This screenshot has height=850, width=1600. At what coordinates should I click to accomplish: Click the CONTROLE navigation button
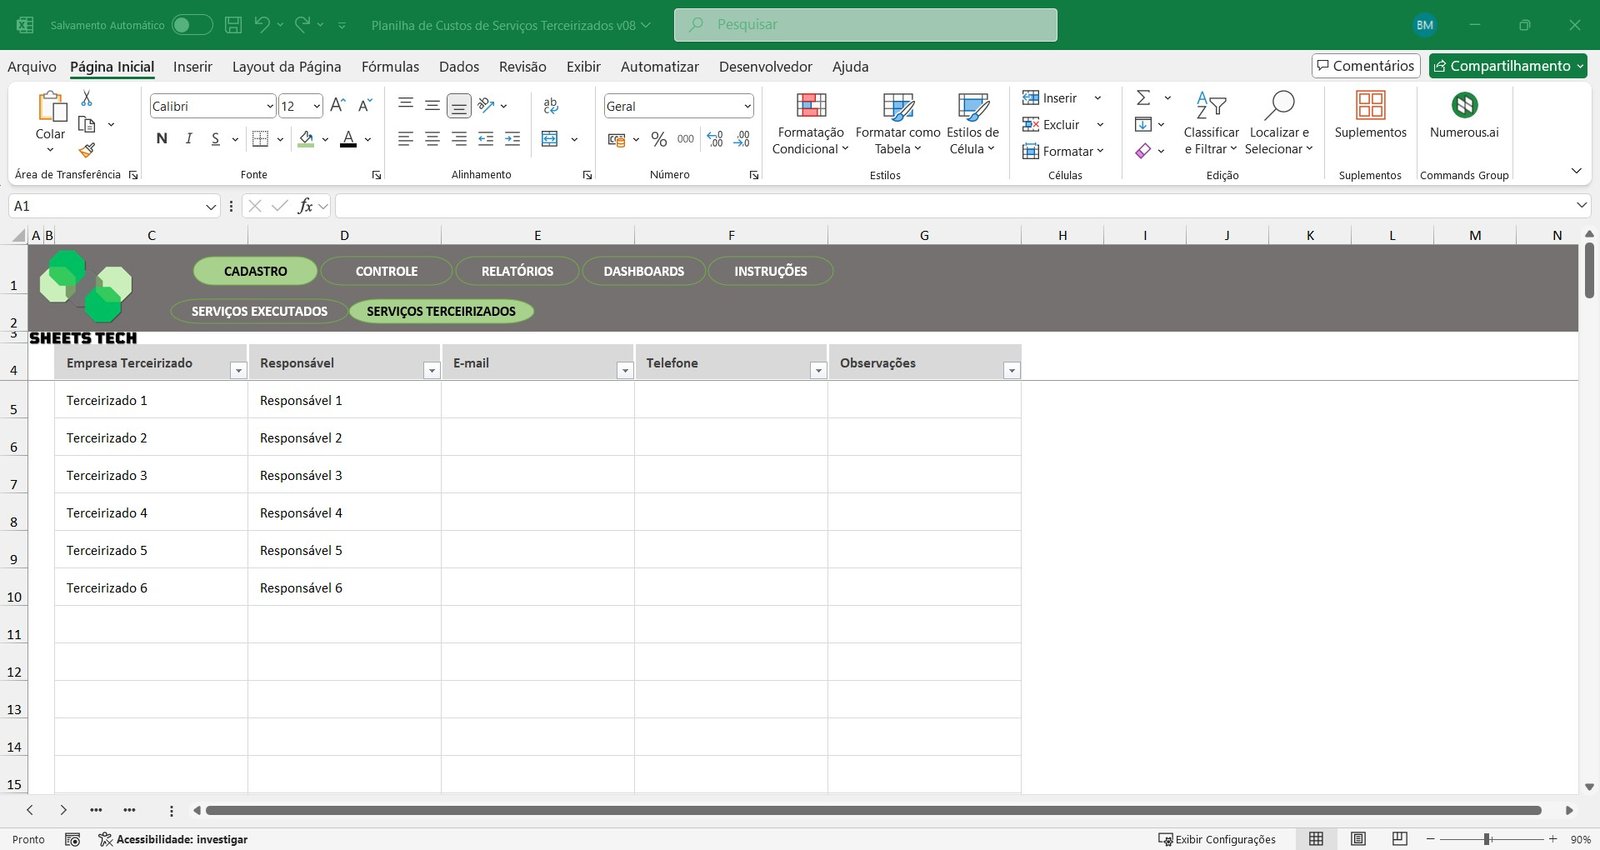coord(386,271)
